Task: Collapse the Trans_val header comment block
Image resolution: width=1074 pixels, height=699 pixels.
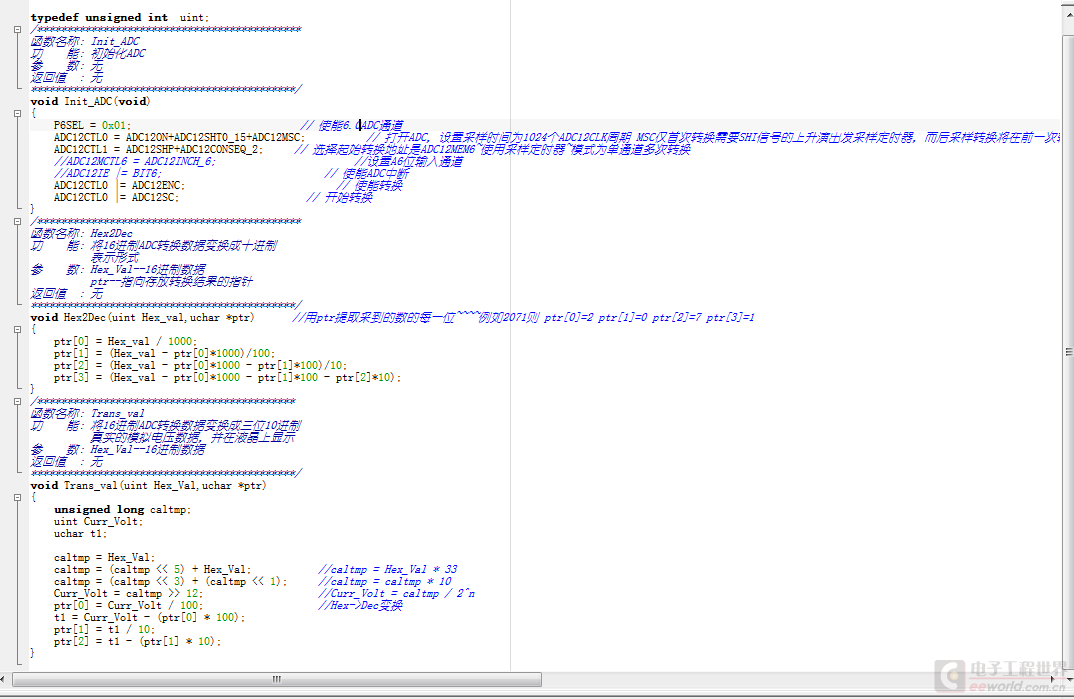Action: 17,401
